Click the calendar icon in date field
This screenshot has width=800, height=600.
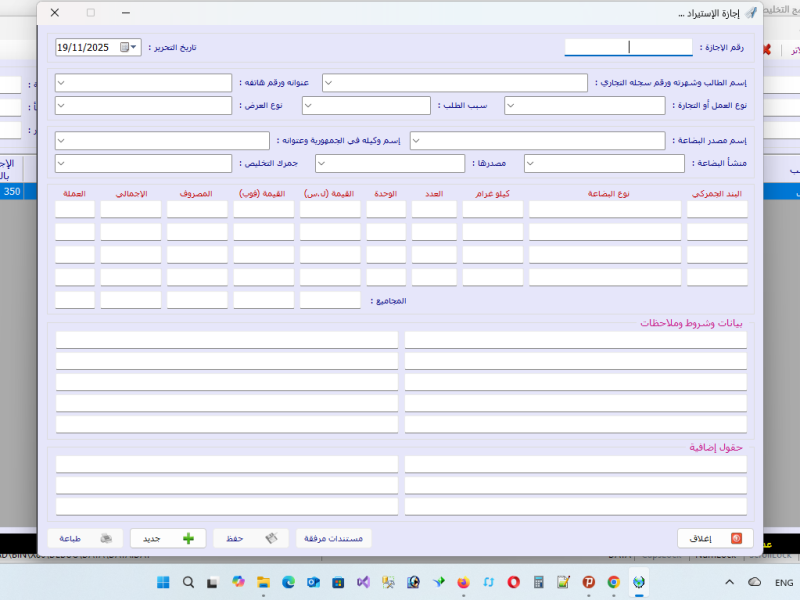pos(124,47)
